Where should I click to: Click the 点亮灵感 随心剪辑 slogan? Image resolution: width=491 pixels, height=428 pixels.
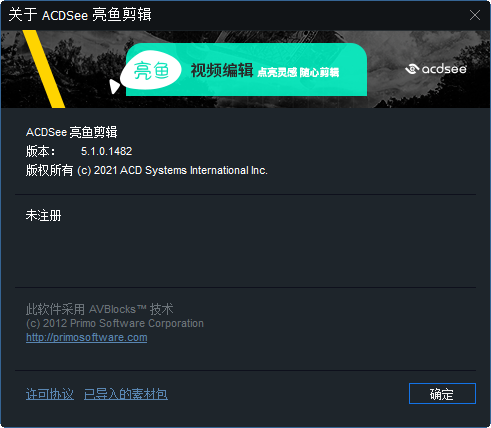(x=298, y=72)
